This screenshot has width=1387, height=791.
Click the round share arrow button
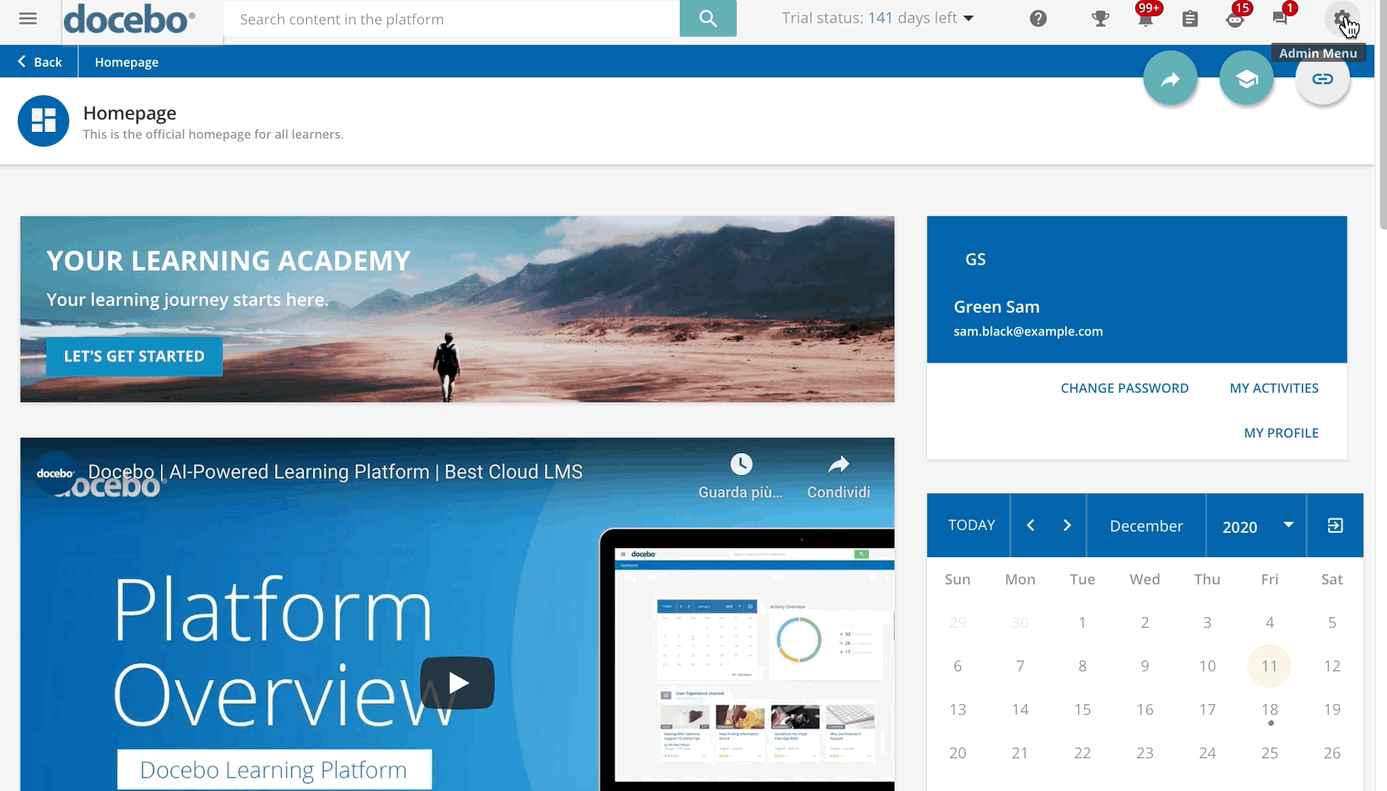pos(1170,79)
